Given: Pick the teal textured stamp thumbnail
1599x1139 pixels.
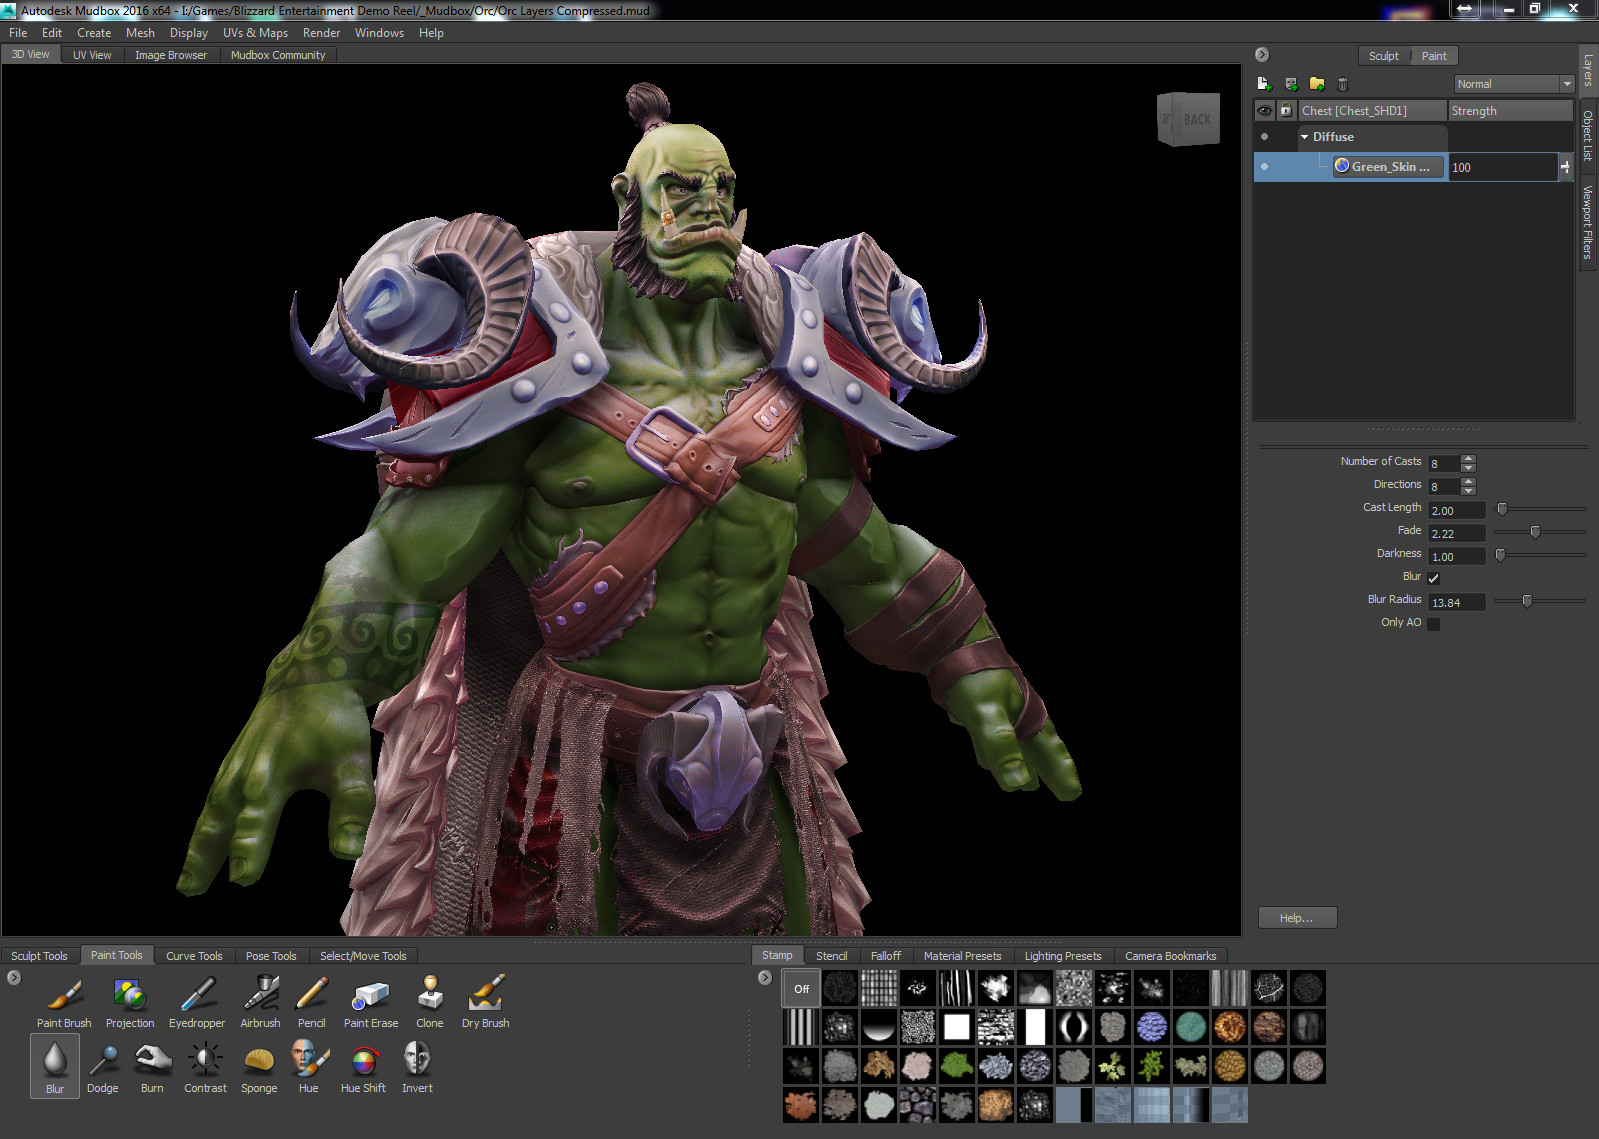Looking at the screenshot, I should (1191, 1027).
